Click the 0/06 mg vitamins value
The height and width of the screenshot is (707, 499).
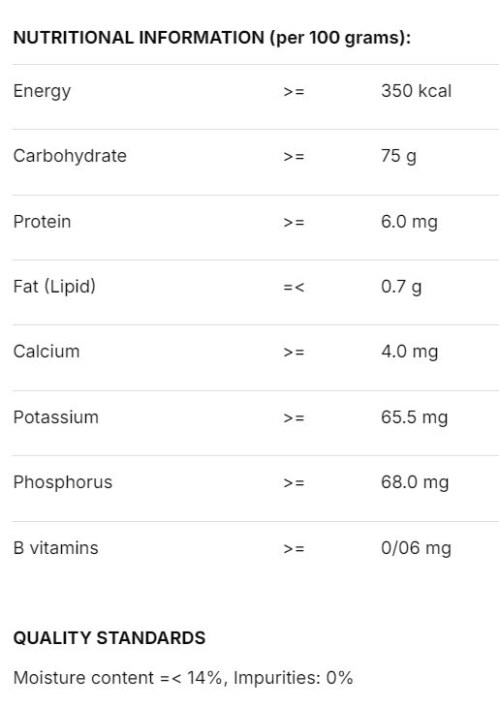416,549
